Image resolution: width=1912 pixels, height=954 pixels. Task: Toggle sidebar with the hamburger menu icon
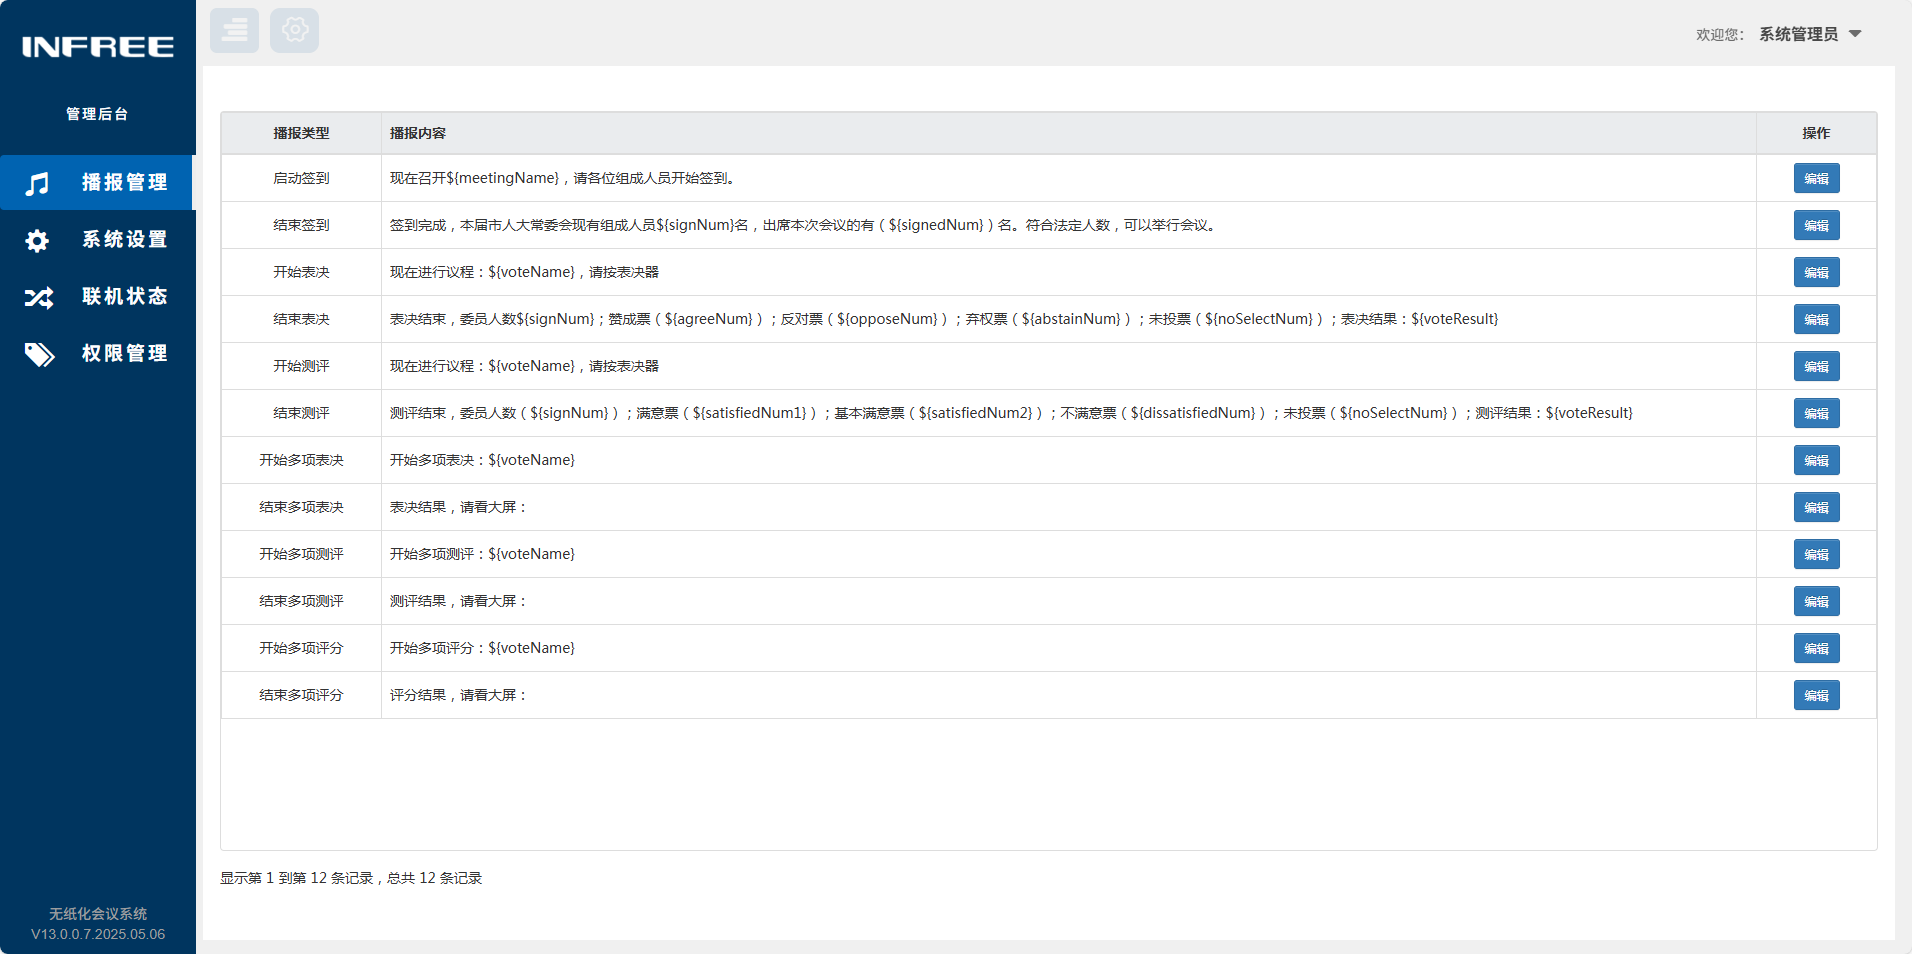(x=235, y=30)
